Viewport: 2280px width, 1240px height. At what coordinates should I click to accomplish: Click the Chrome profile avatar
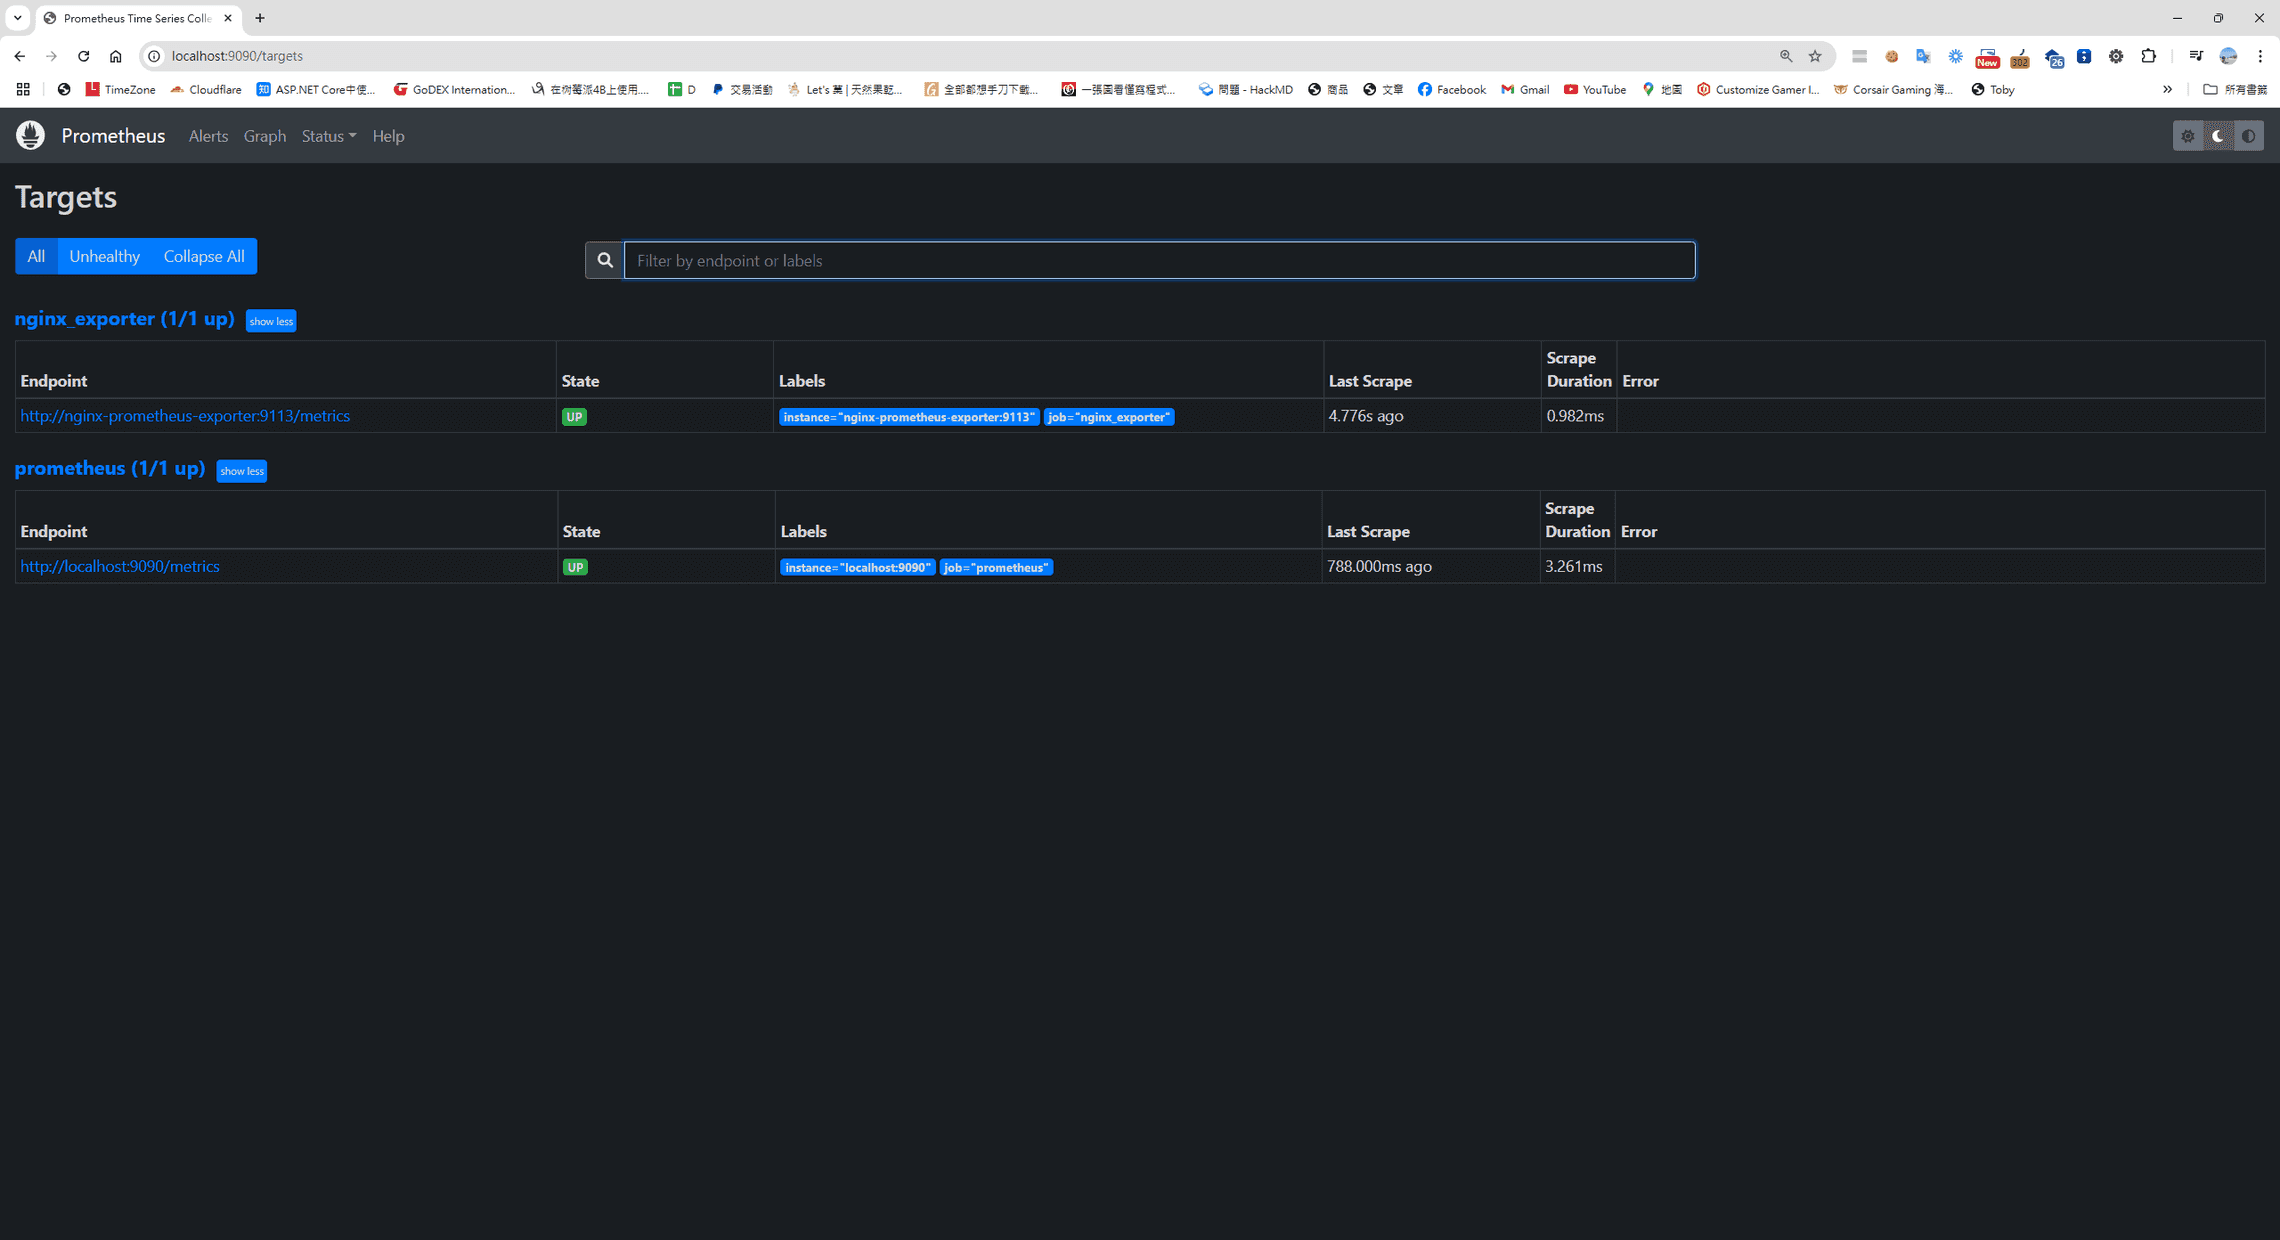2228,56
